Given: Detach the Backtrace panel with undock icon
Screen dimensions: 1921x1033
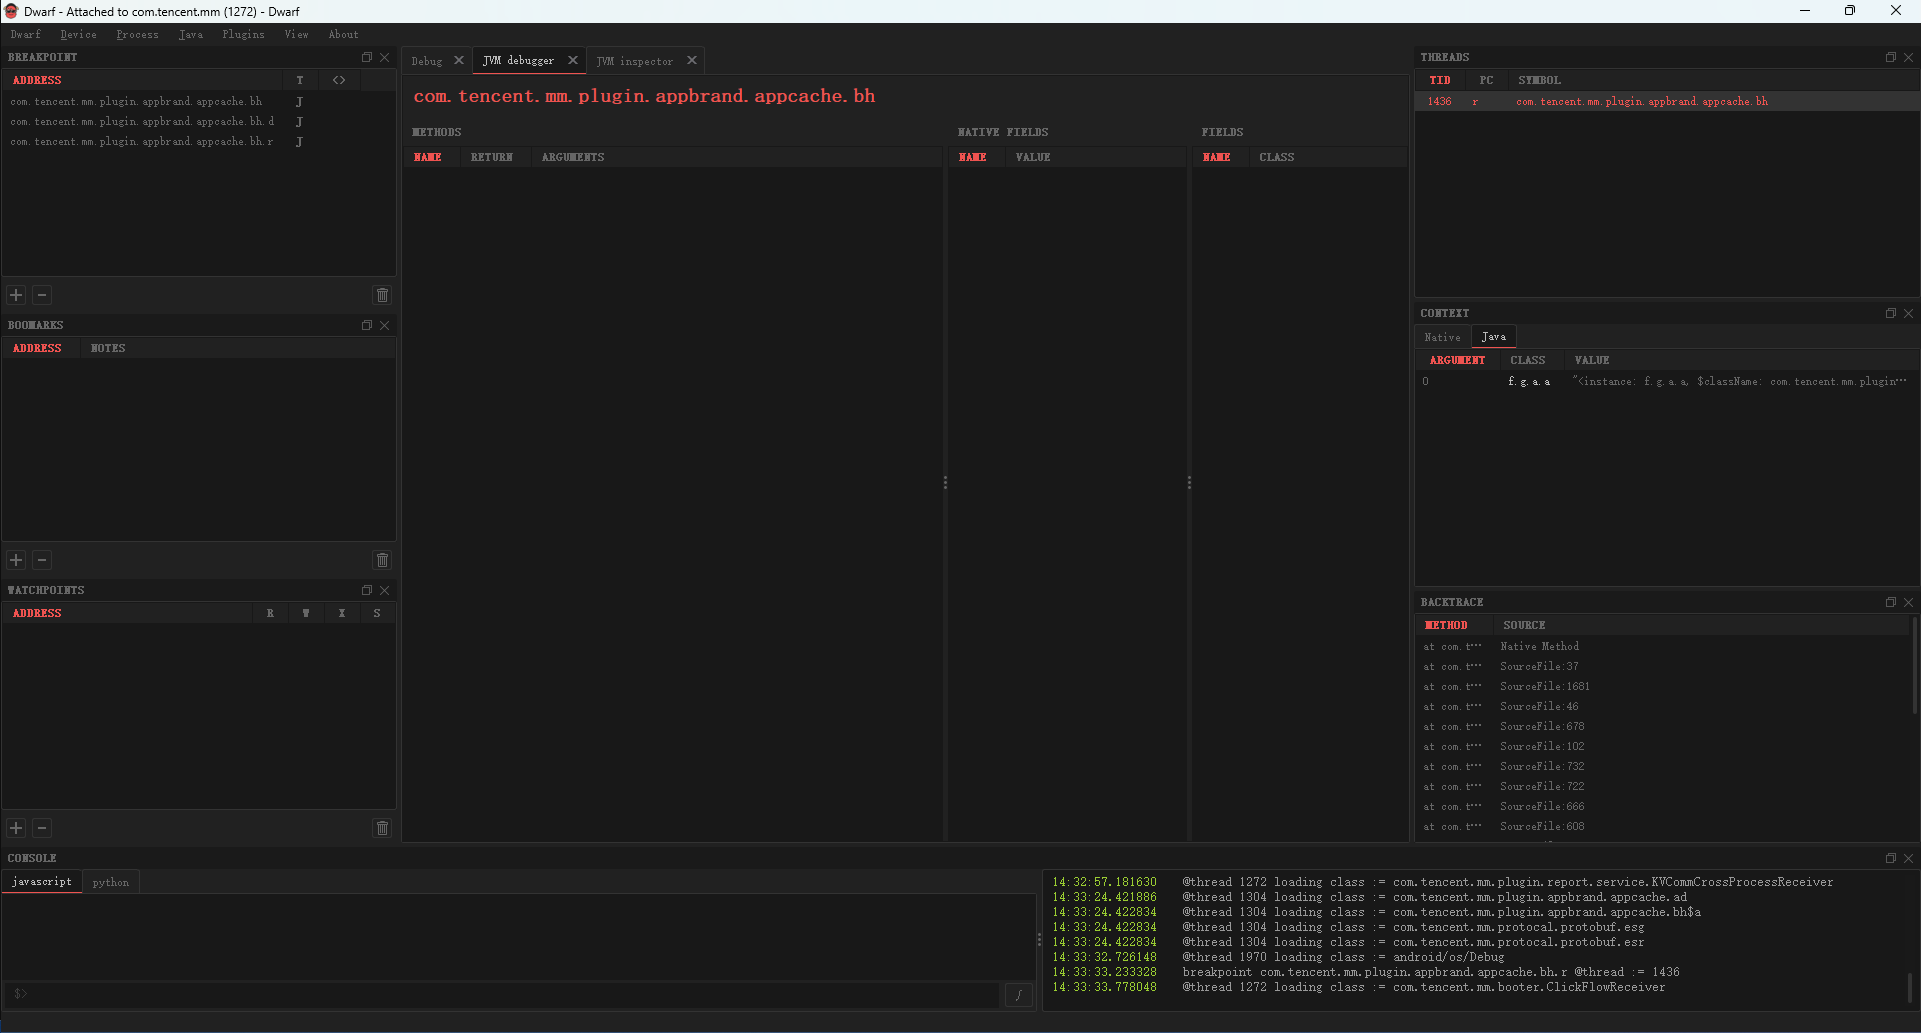Looking at the screenshot, I should point(1890,602).
